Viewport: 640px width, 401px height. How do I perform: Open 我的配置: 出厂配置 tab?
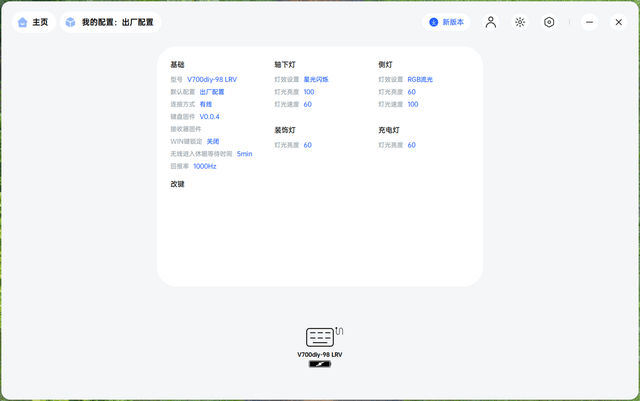point(111,22)
